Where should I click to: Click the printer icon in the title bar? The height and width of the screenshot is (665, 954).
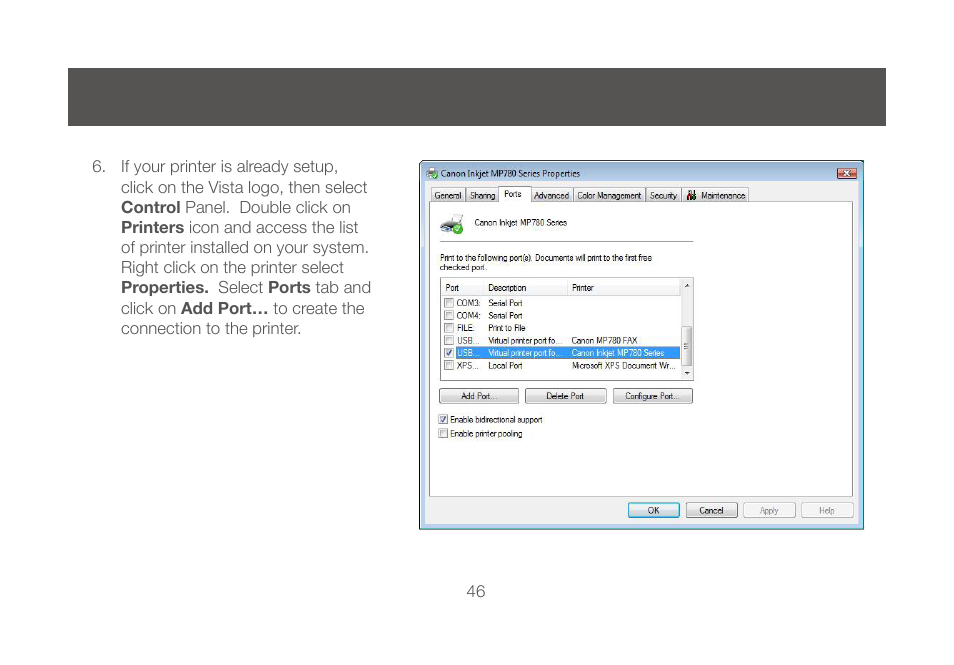point(432,173)
